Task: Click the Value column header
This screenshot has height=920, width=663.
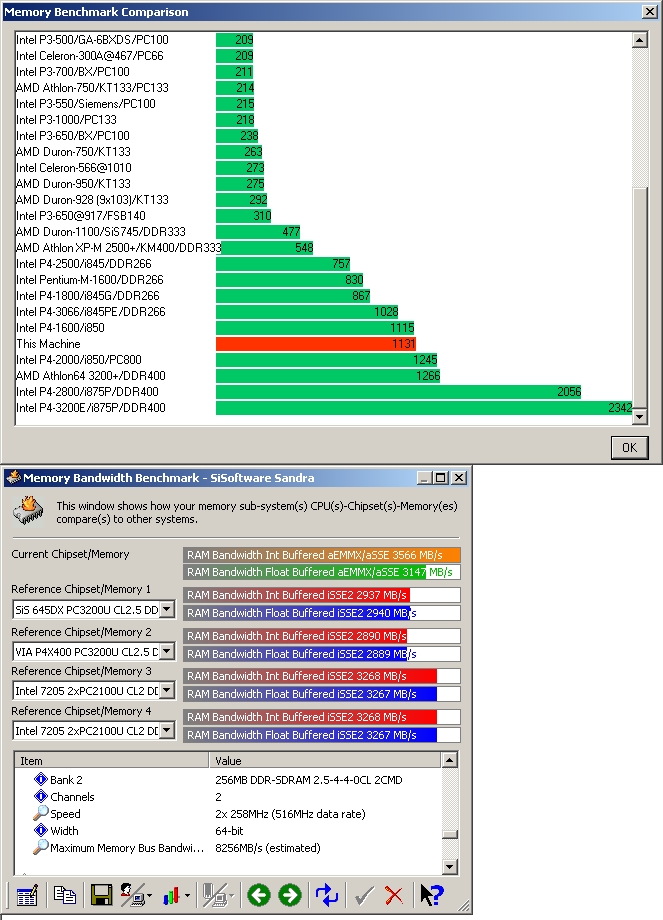Action: click(324, 760)
